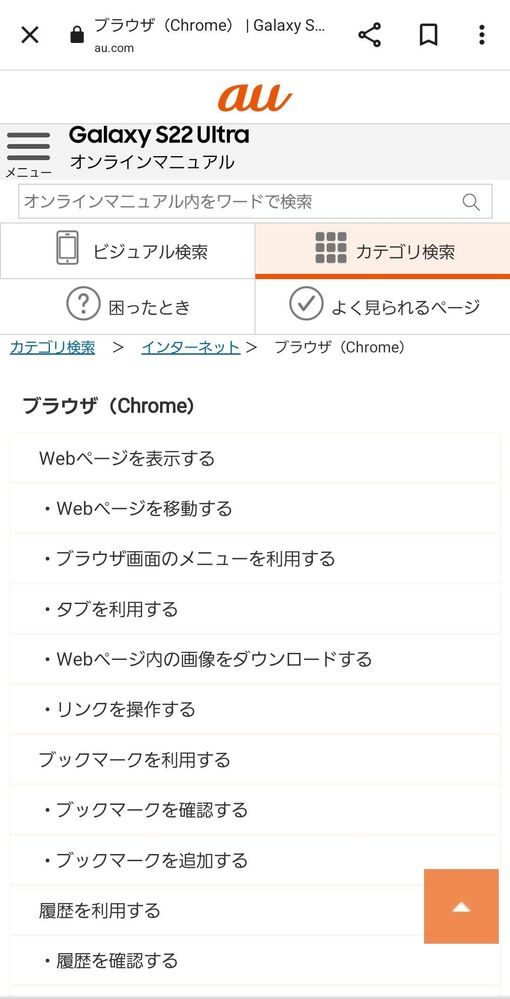The width and height of the screenshot is (510, 999).
Task: Follow the カテゴリ検索 breadcrumb link
Action: (52, 348)
